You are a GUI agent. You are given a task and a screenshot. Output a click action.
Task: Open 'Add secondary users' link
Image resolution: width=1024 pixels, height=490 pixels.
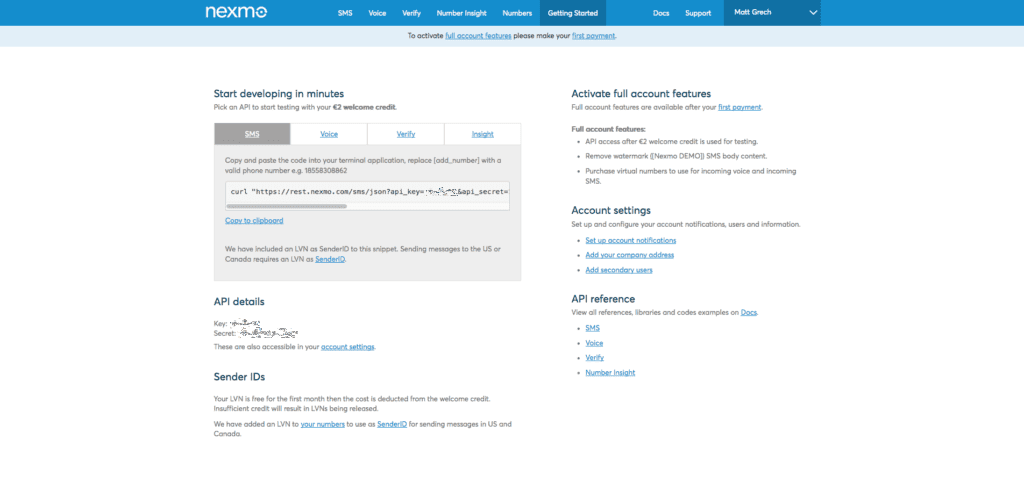tap(618, 270)
